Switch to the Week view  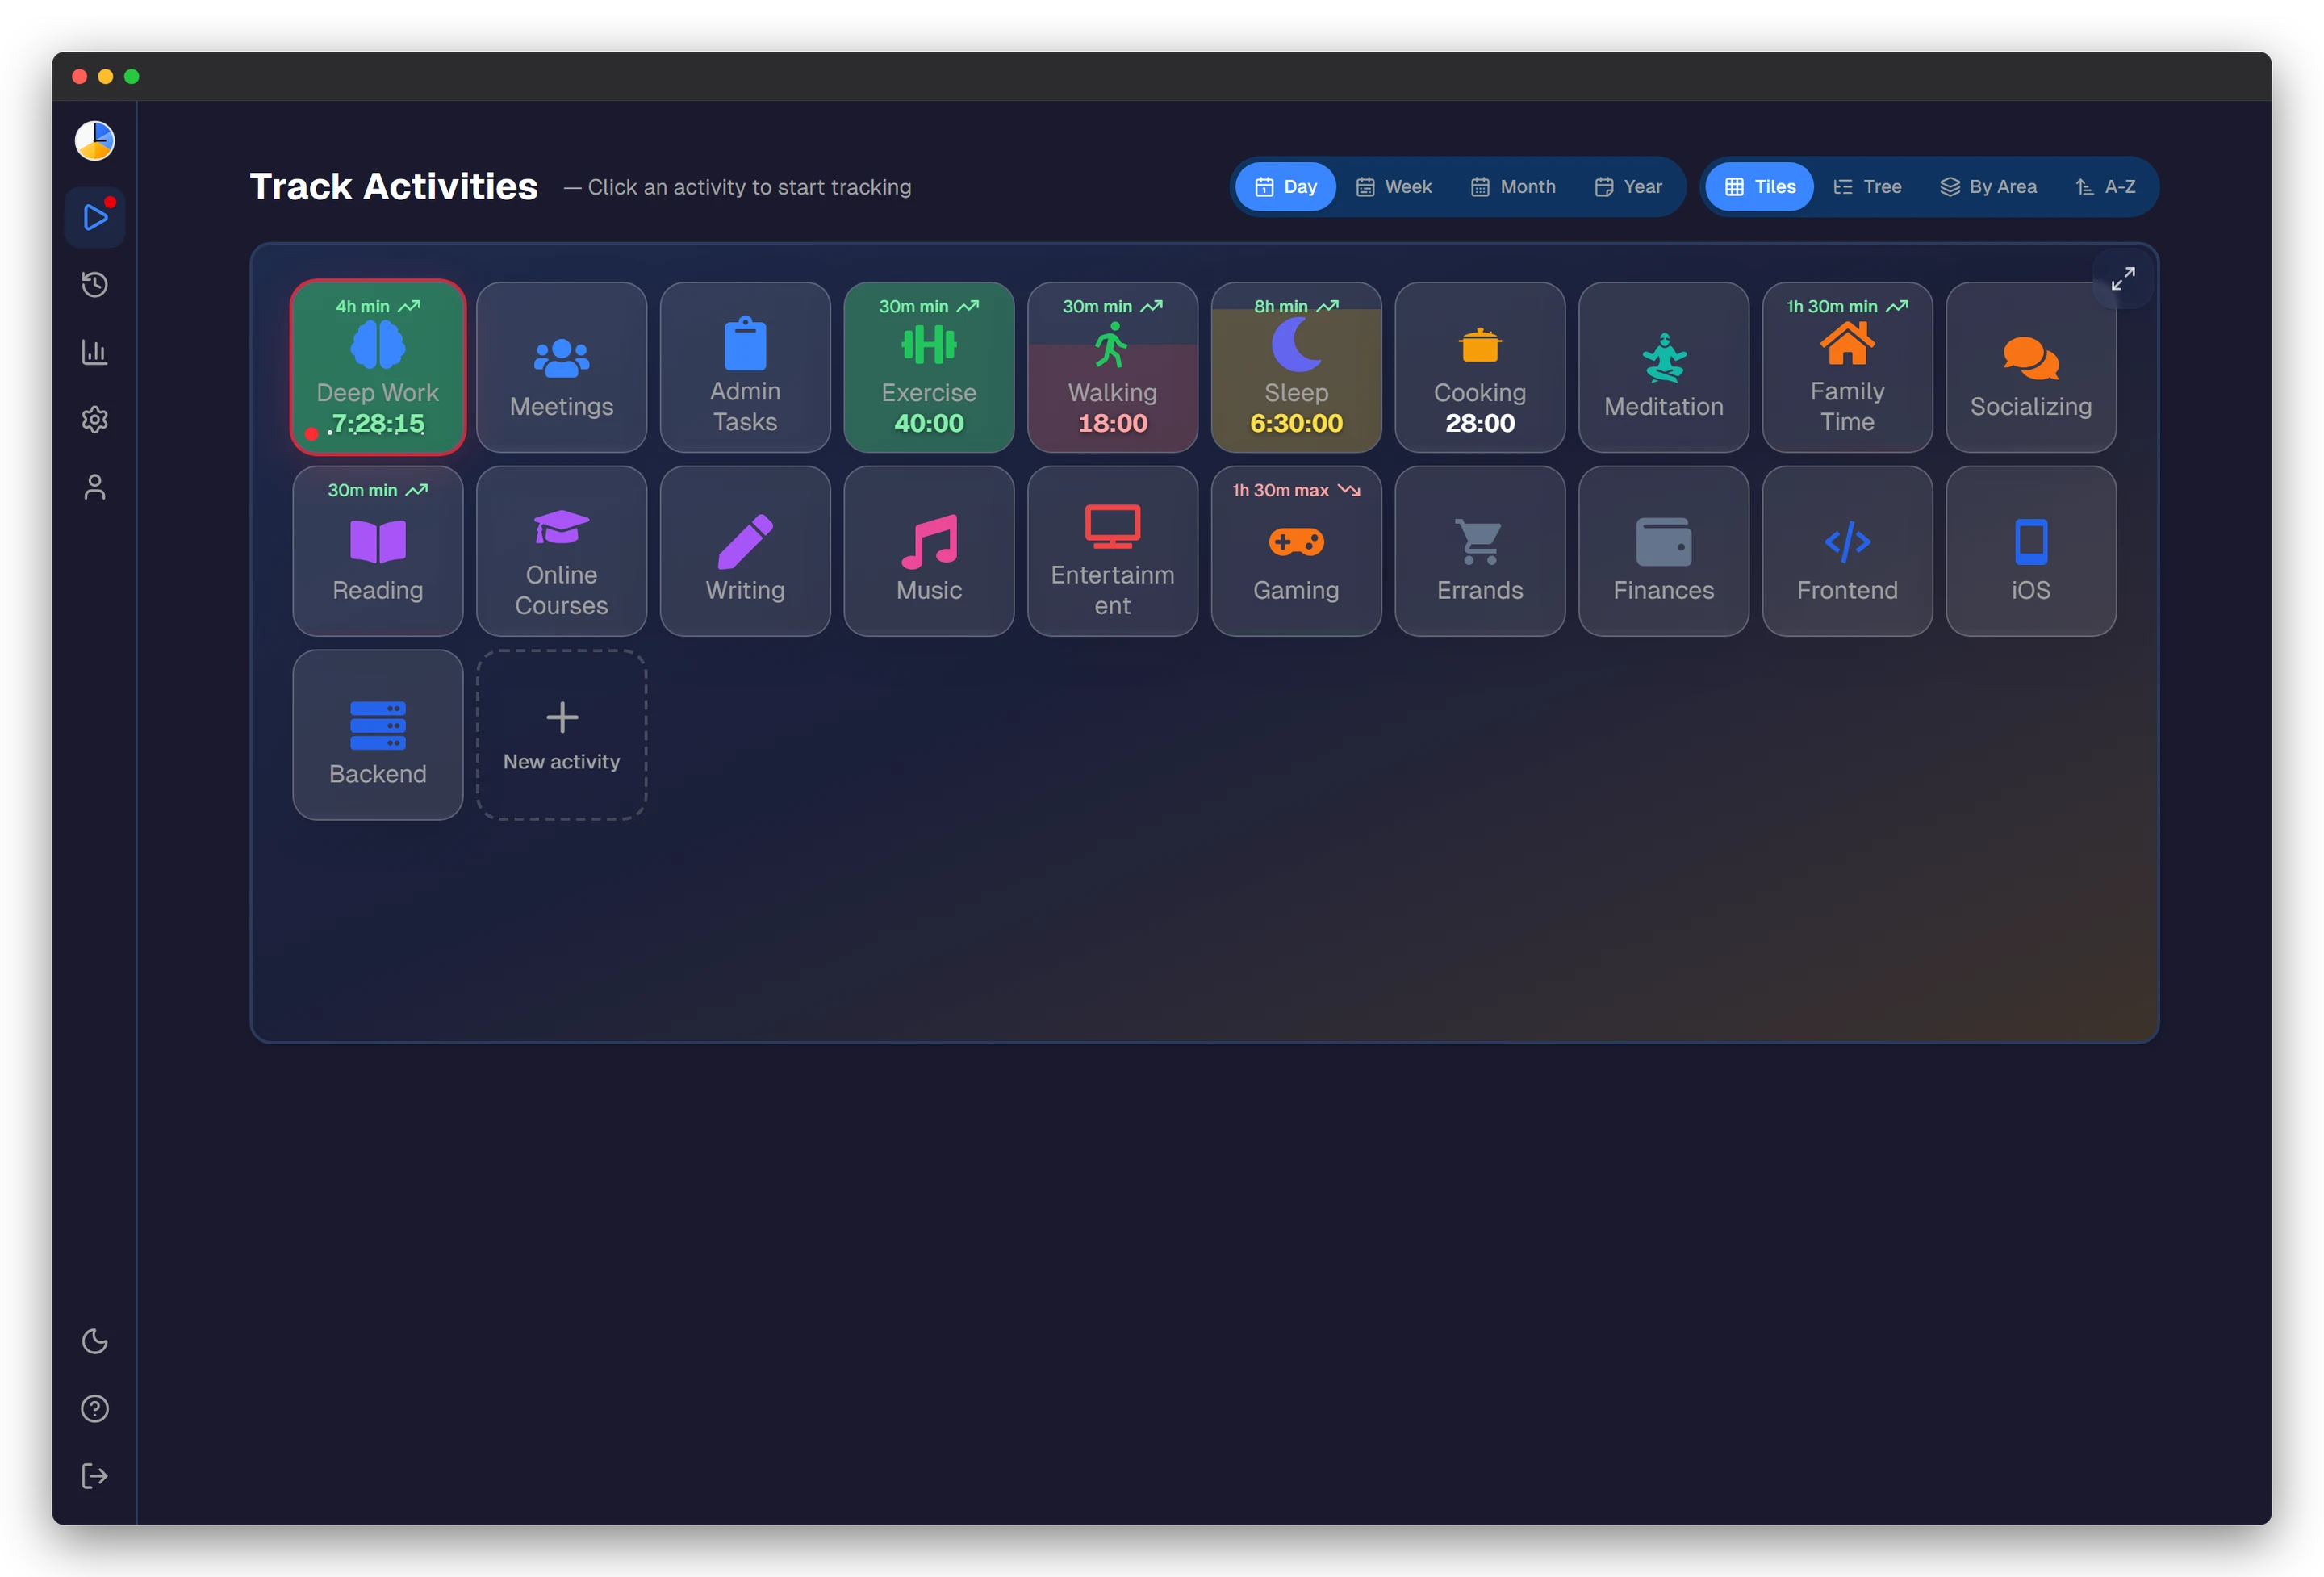click(1394, 187)
